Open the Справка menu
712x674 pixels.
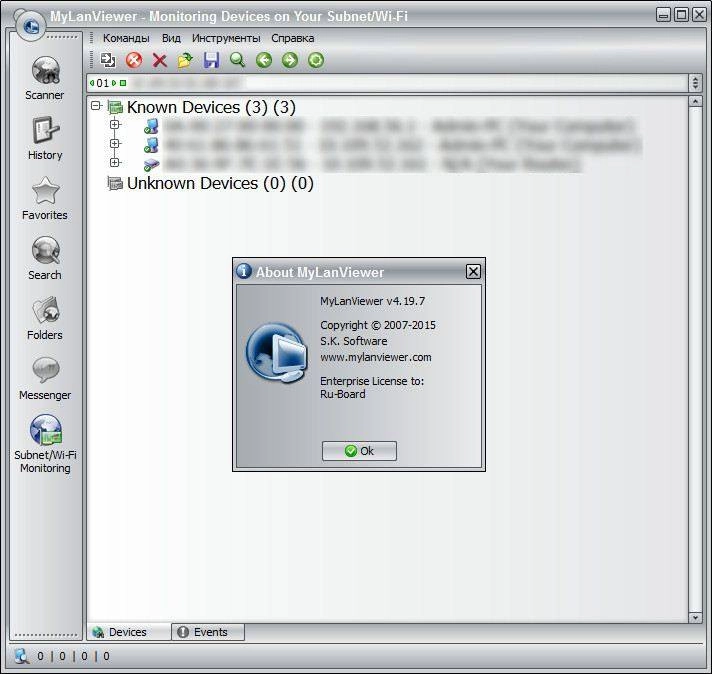pyautogui.click(x=293, y=38)
